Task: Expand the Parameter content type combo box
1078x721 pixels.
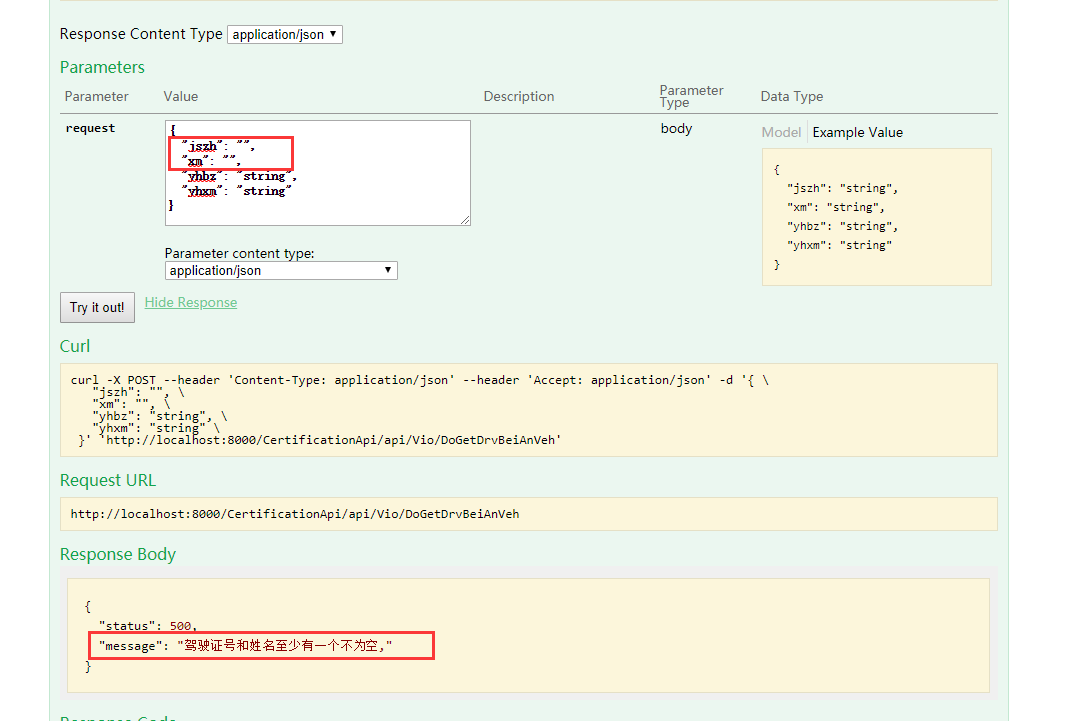Action: pyautogui.click(x=281, y=271)
